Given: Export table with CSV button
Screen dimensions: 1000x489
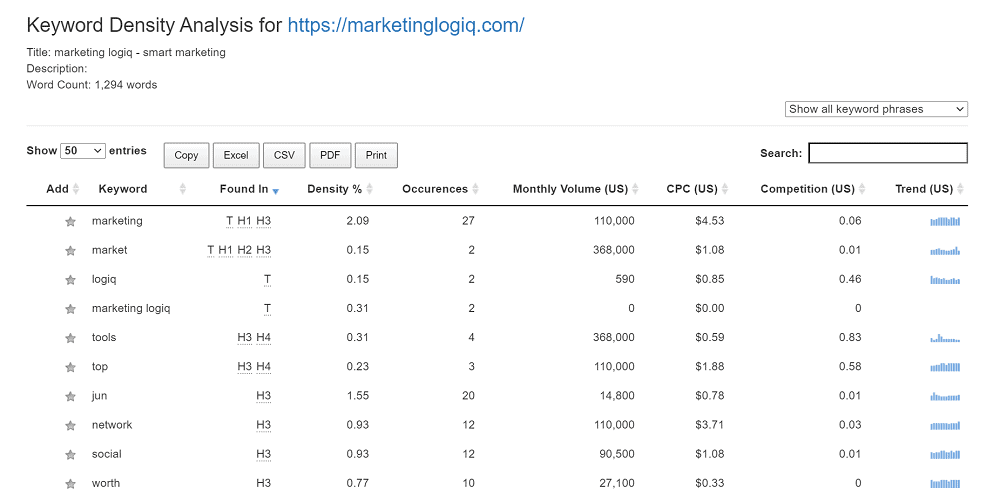Looking at the screenshot, I should coord(284,155).
